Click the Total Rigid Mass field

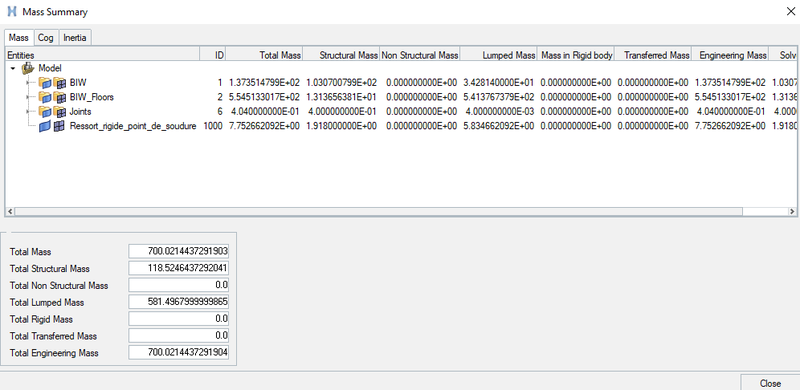click(179, 319)
